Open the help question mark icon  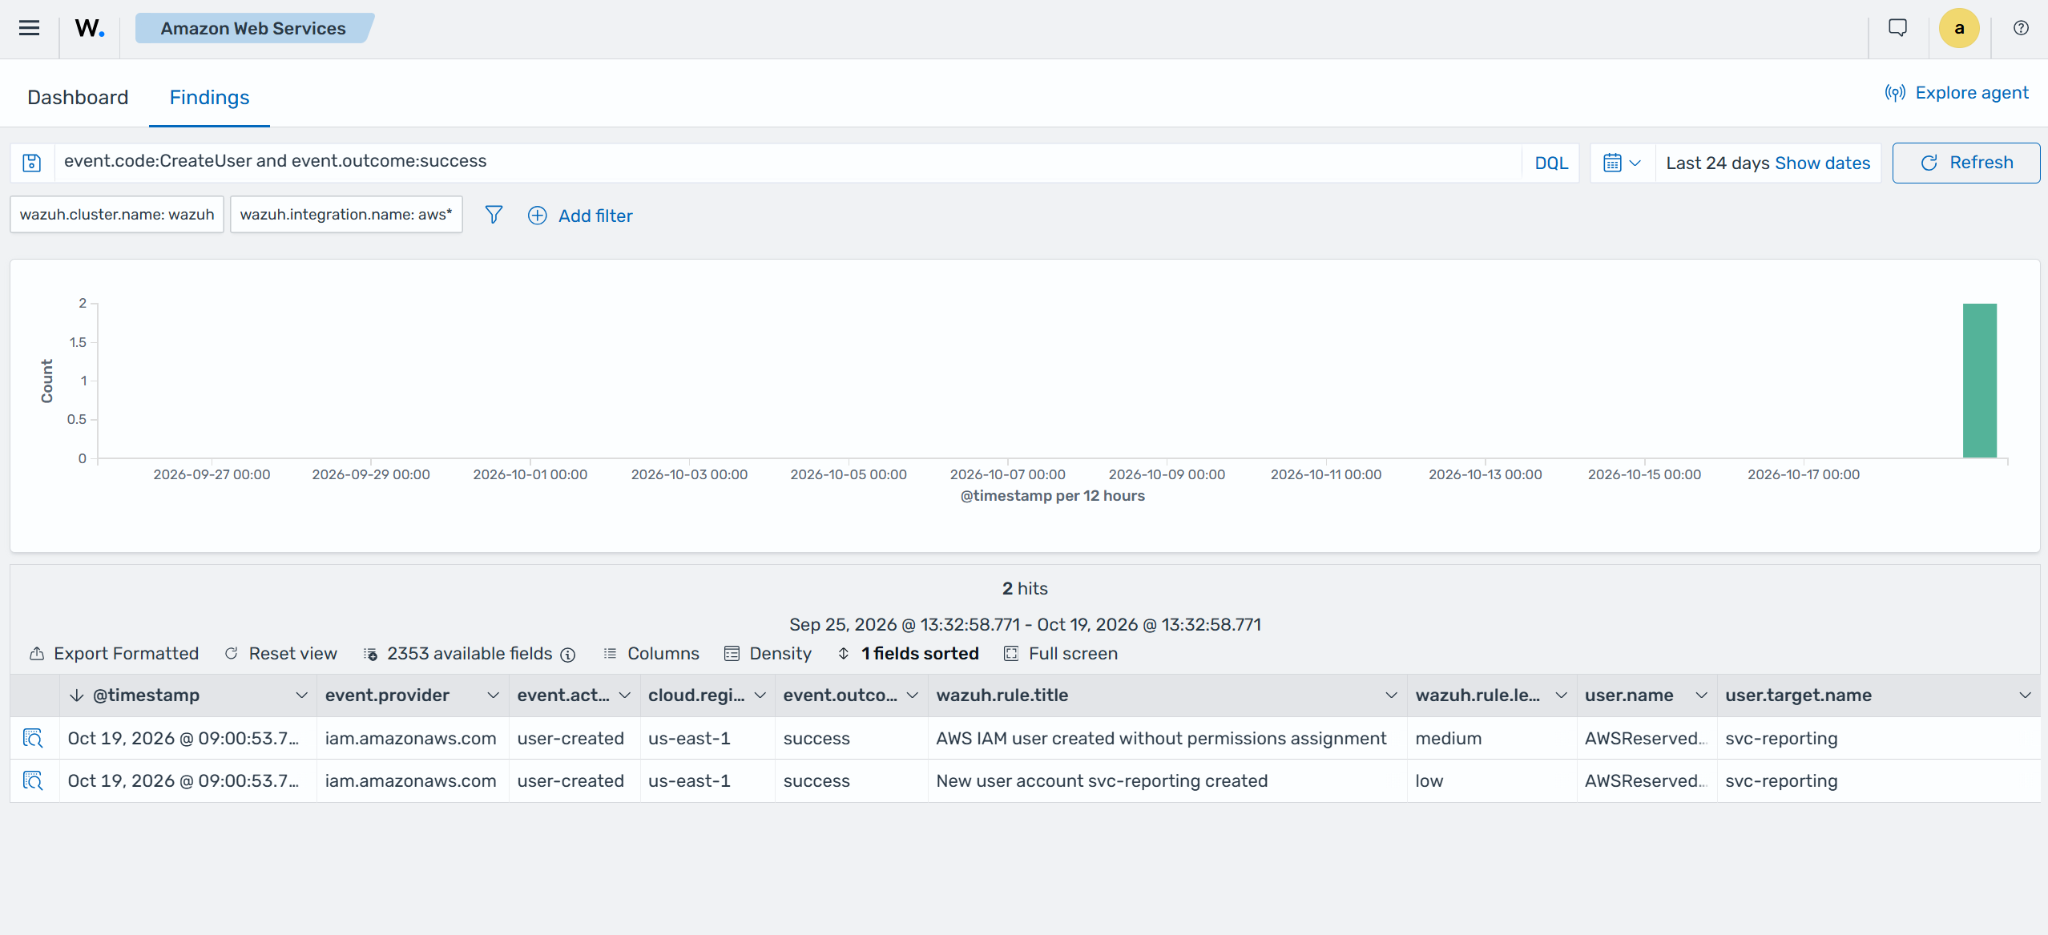pos(2021,28)
